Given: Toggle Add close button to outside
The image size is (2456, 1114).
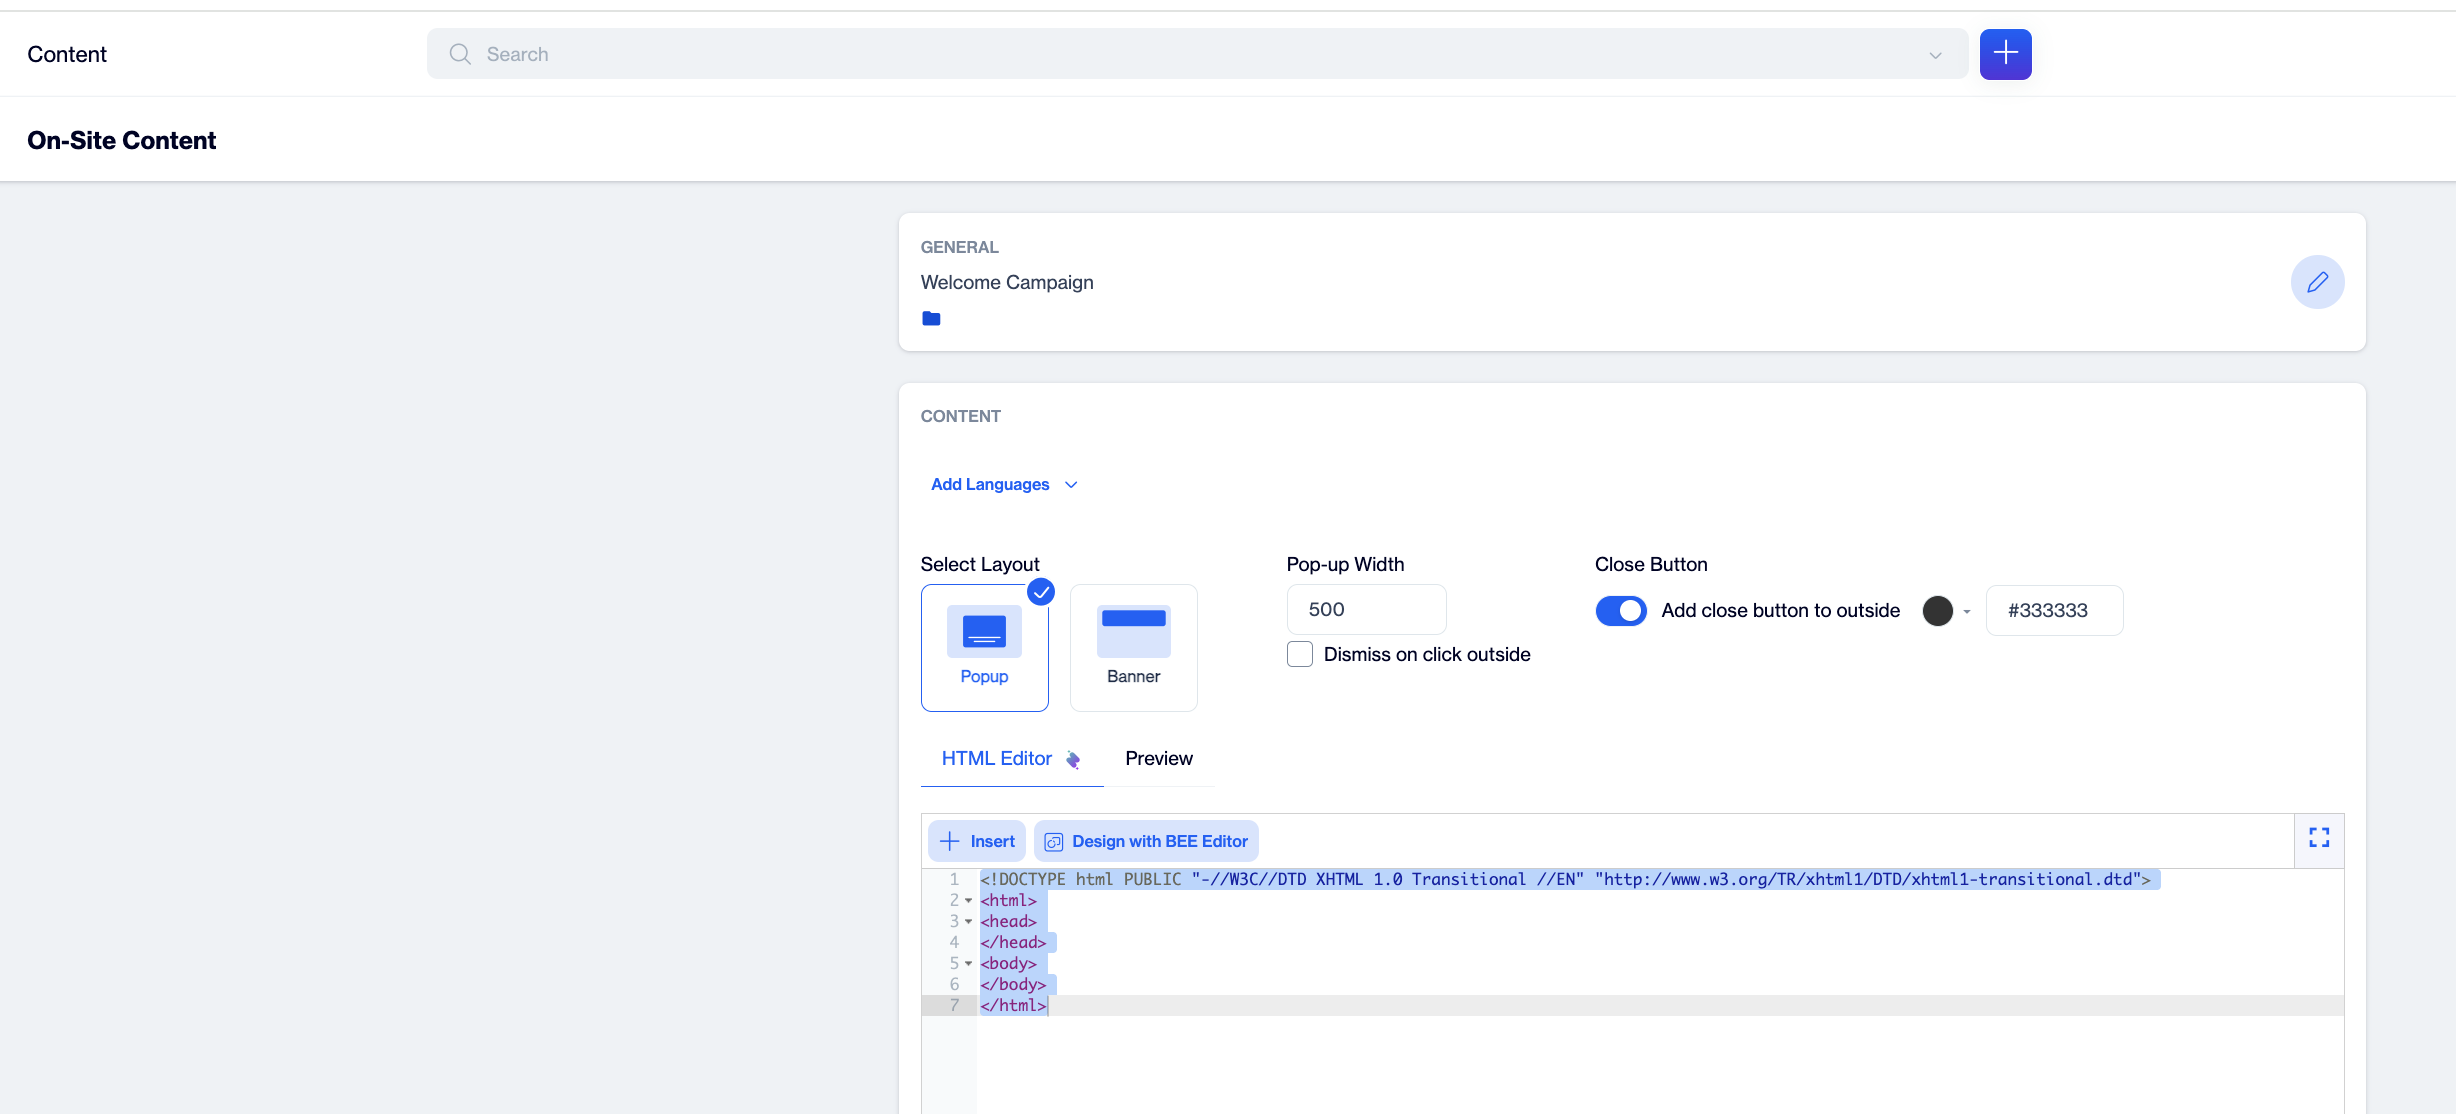Looking at the screenshot, I should [x=1620, y=610].
